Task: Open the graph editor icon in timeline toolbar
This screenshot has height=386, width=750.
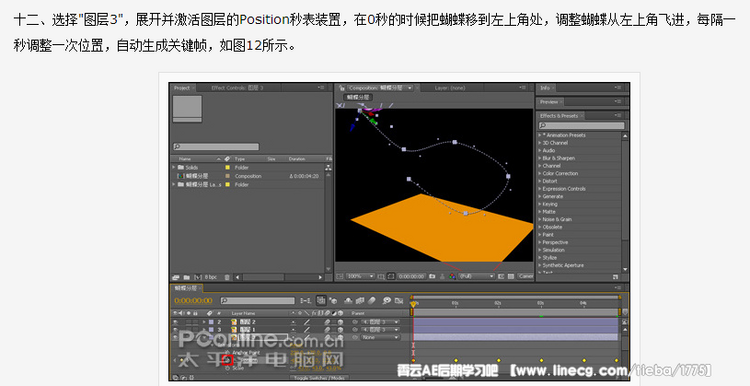Action: click(x=399, y=300)
